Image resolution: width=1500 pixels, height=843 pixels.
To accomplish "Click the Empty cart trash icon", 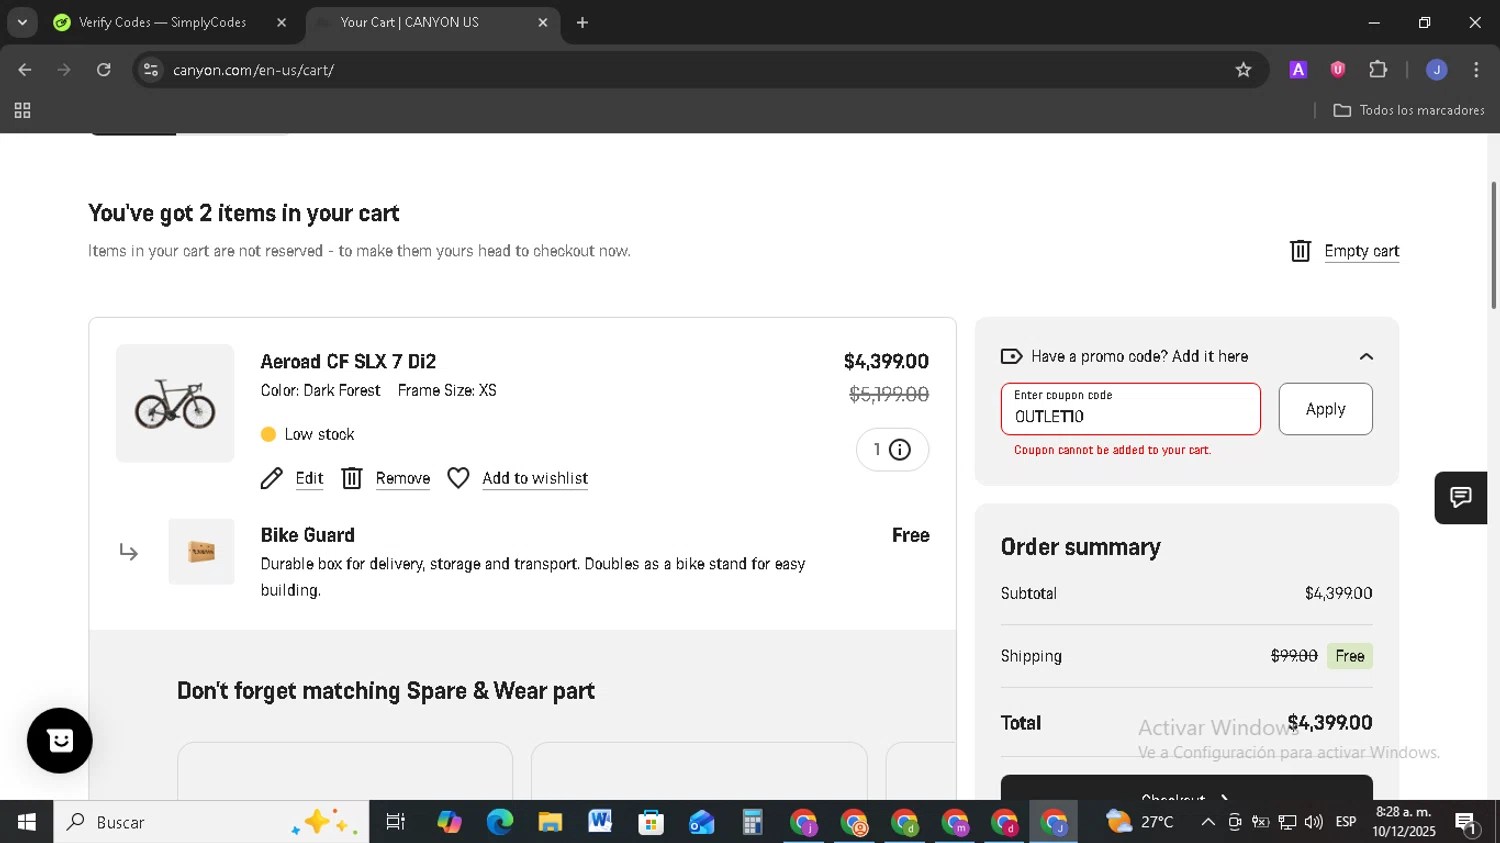I will point(1300,251).
